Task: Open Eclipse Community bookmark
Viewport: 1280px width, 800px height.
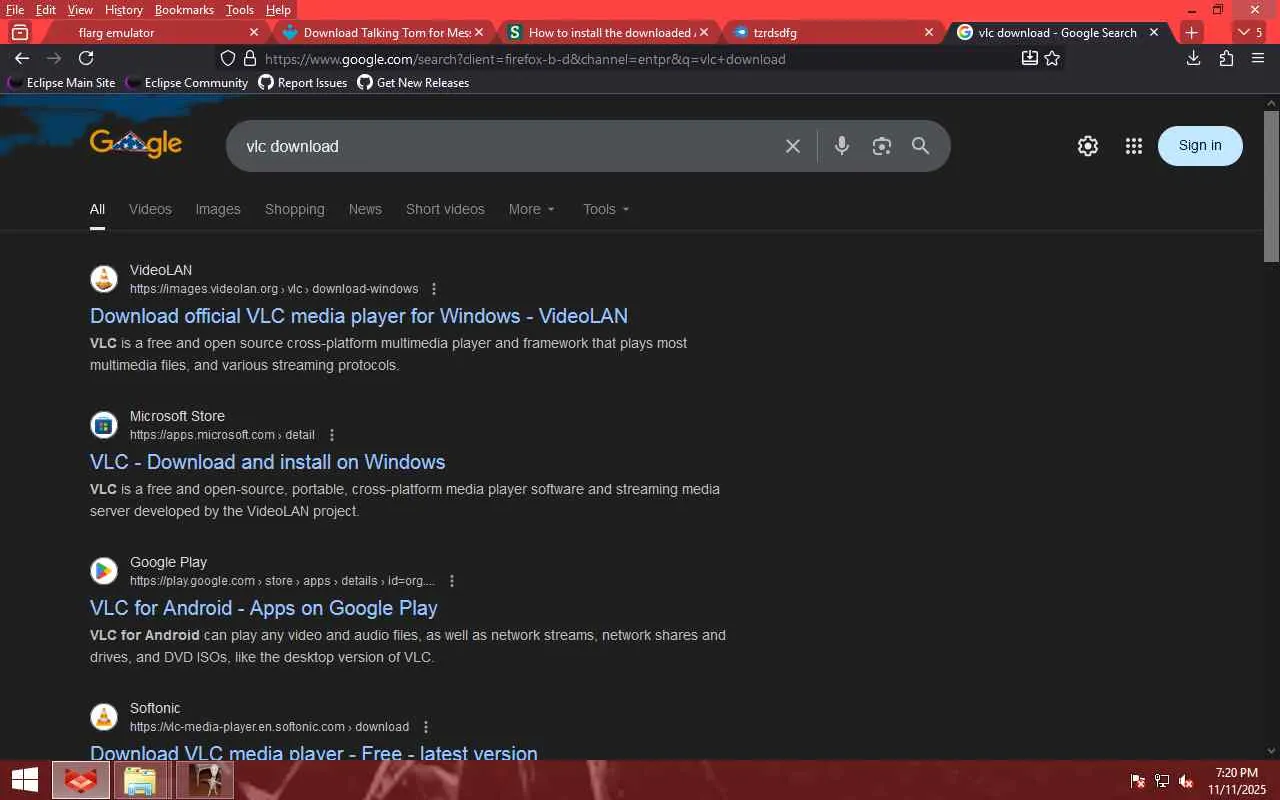Action: click(187, 83)
